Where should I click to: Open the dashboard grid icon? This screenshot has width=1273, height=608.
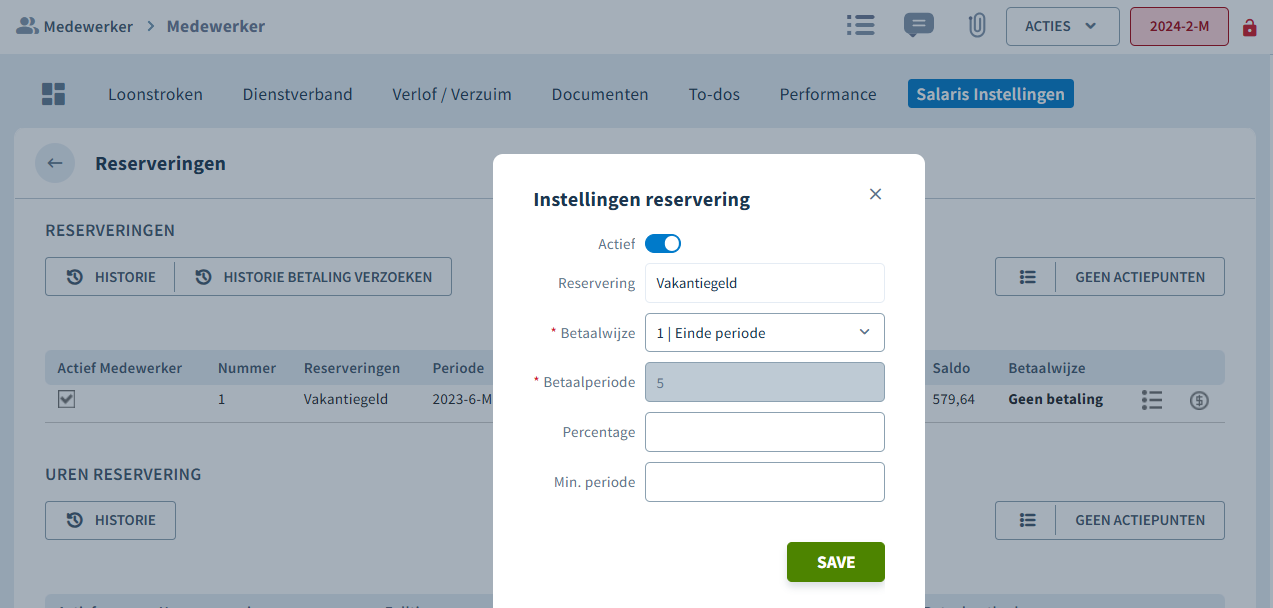(x=53, y=94)
